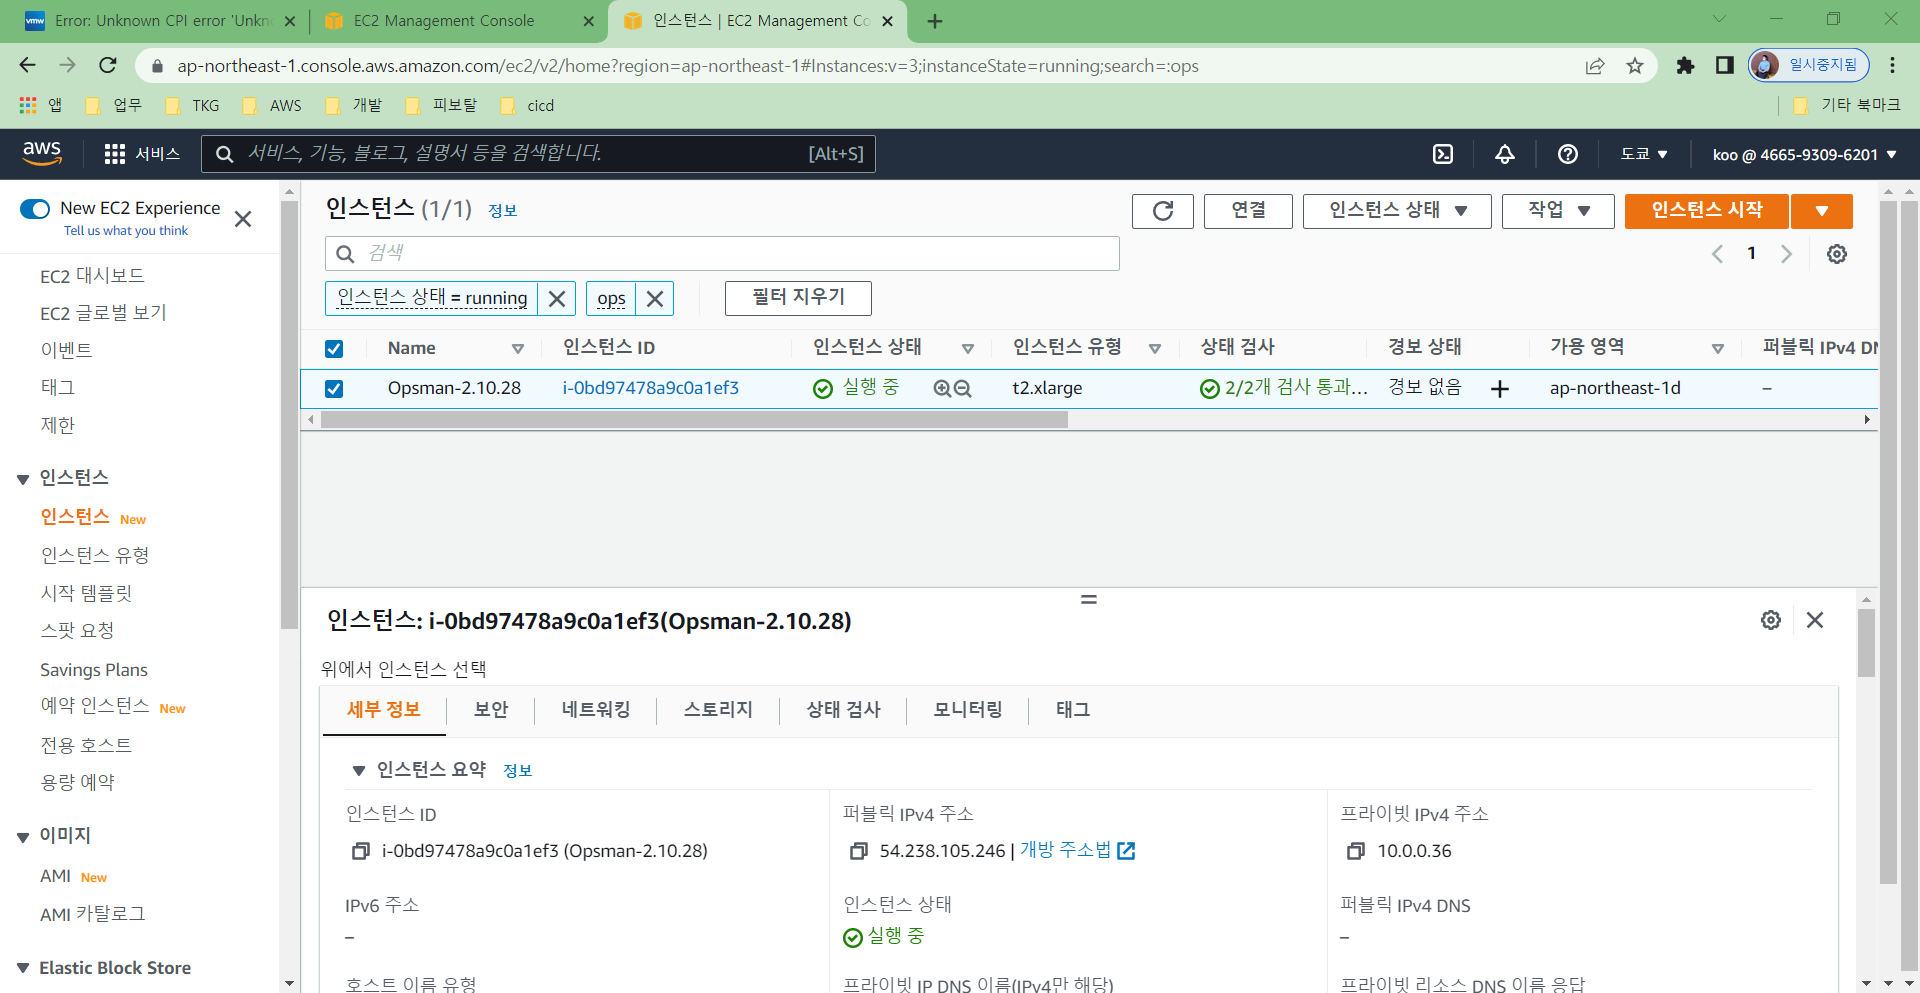This screenshot has width=1920, height=993.
Task: Reload the browser page
Action: 108,66
